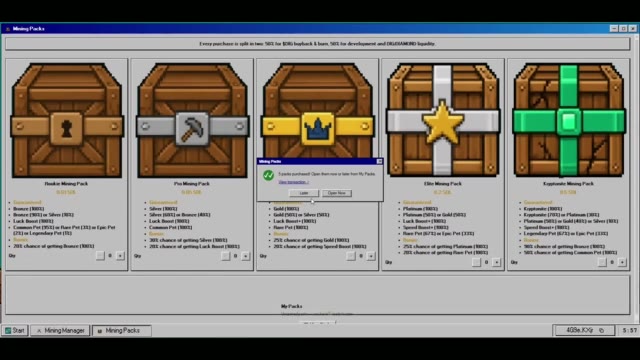
Task: Click Rookie pack price label
Action: tap(66, 192)
